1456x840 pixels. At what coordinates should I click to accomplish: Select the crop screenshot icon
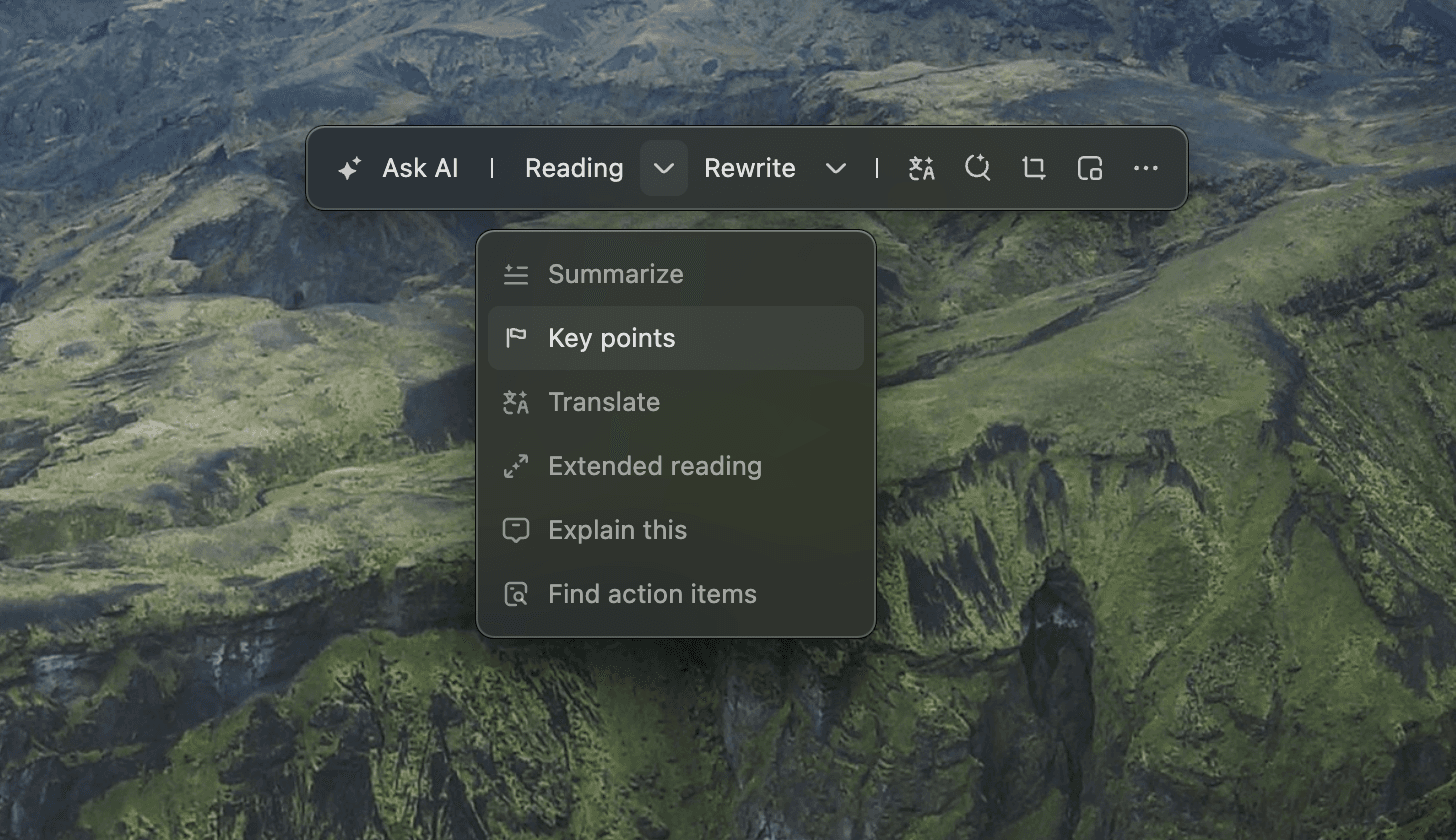click(x=1033, y=169)
